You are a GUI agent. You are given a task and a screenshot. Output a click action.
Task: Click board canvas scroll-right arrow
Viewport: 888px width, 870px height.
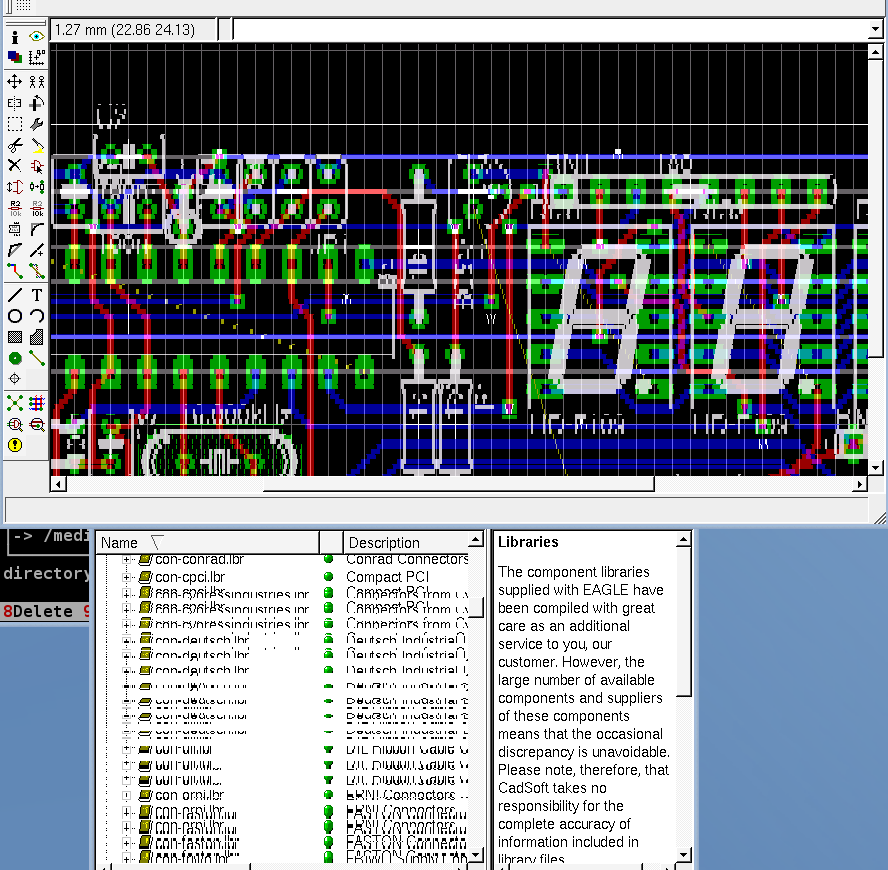(860, 484)
